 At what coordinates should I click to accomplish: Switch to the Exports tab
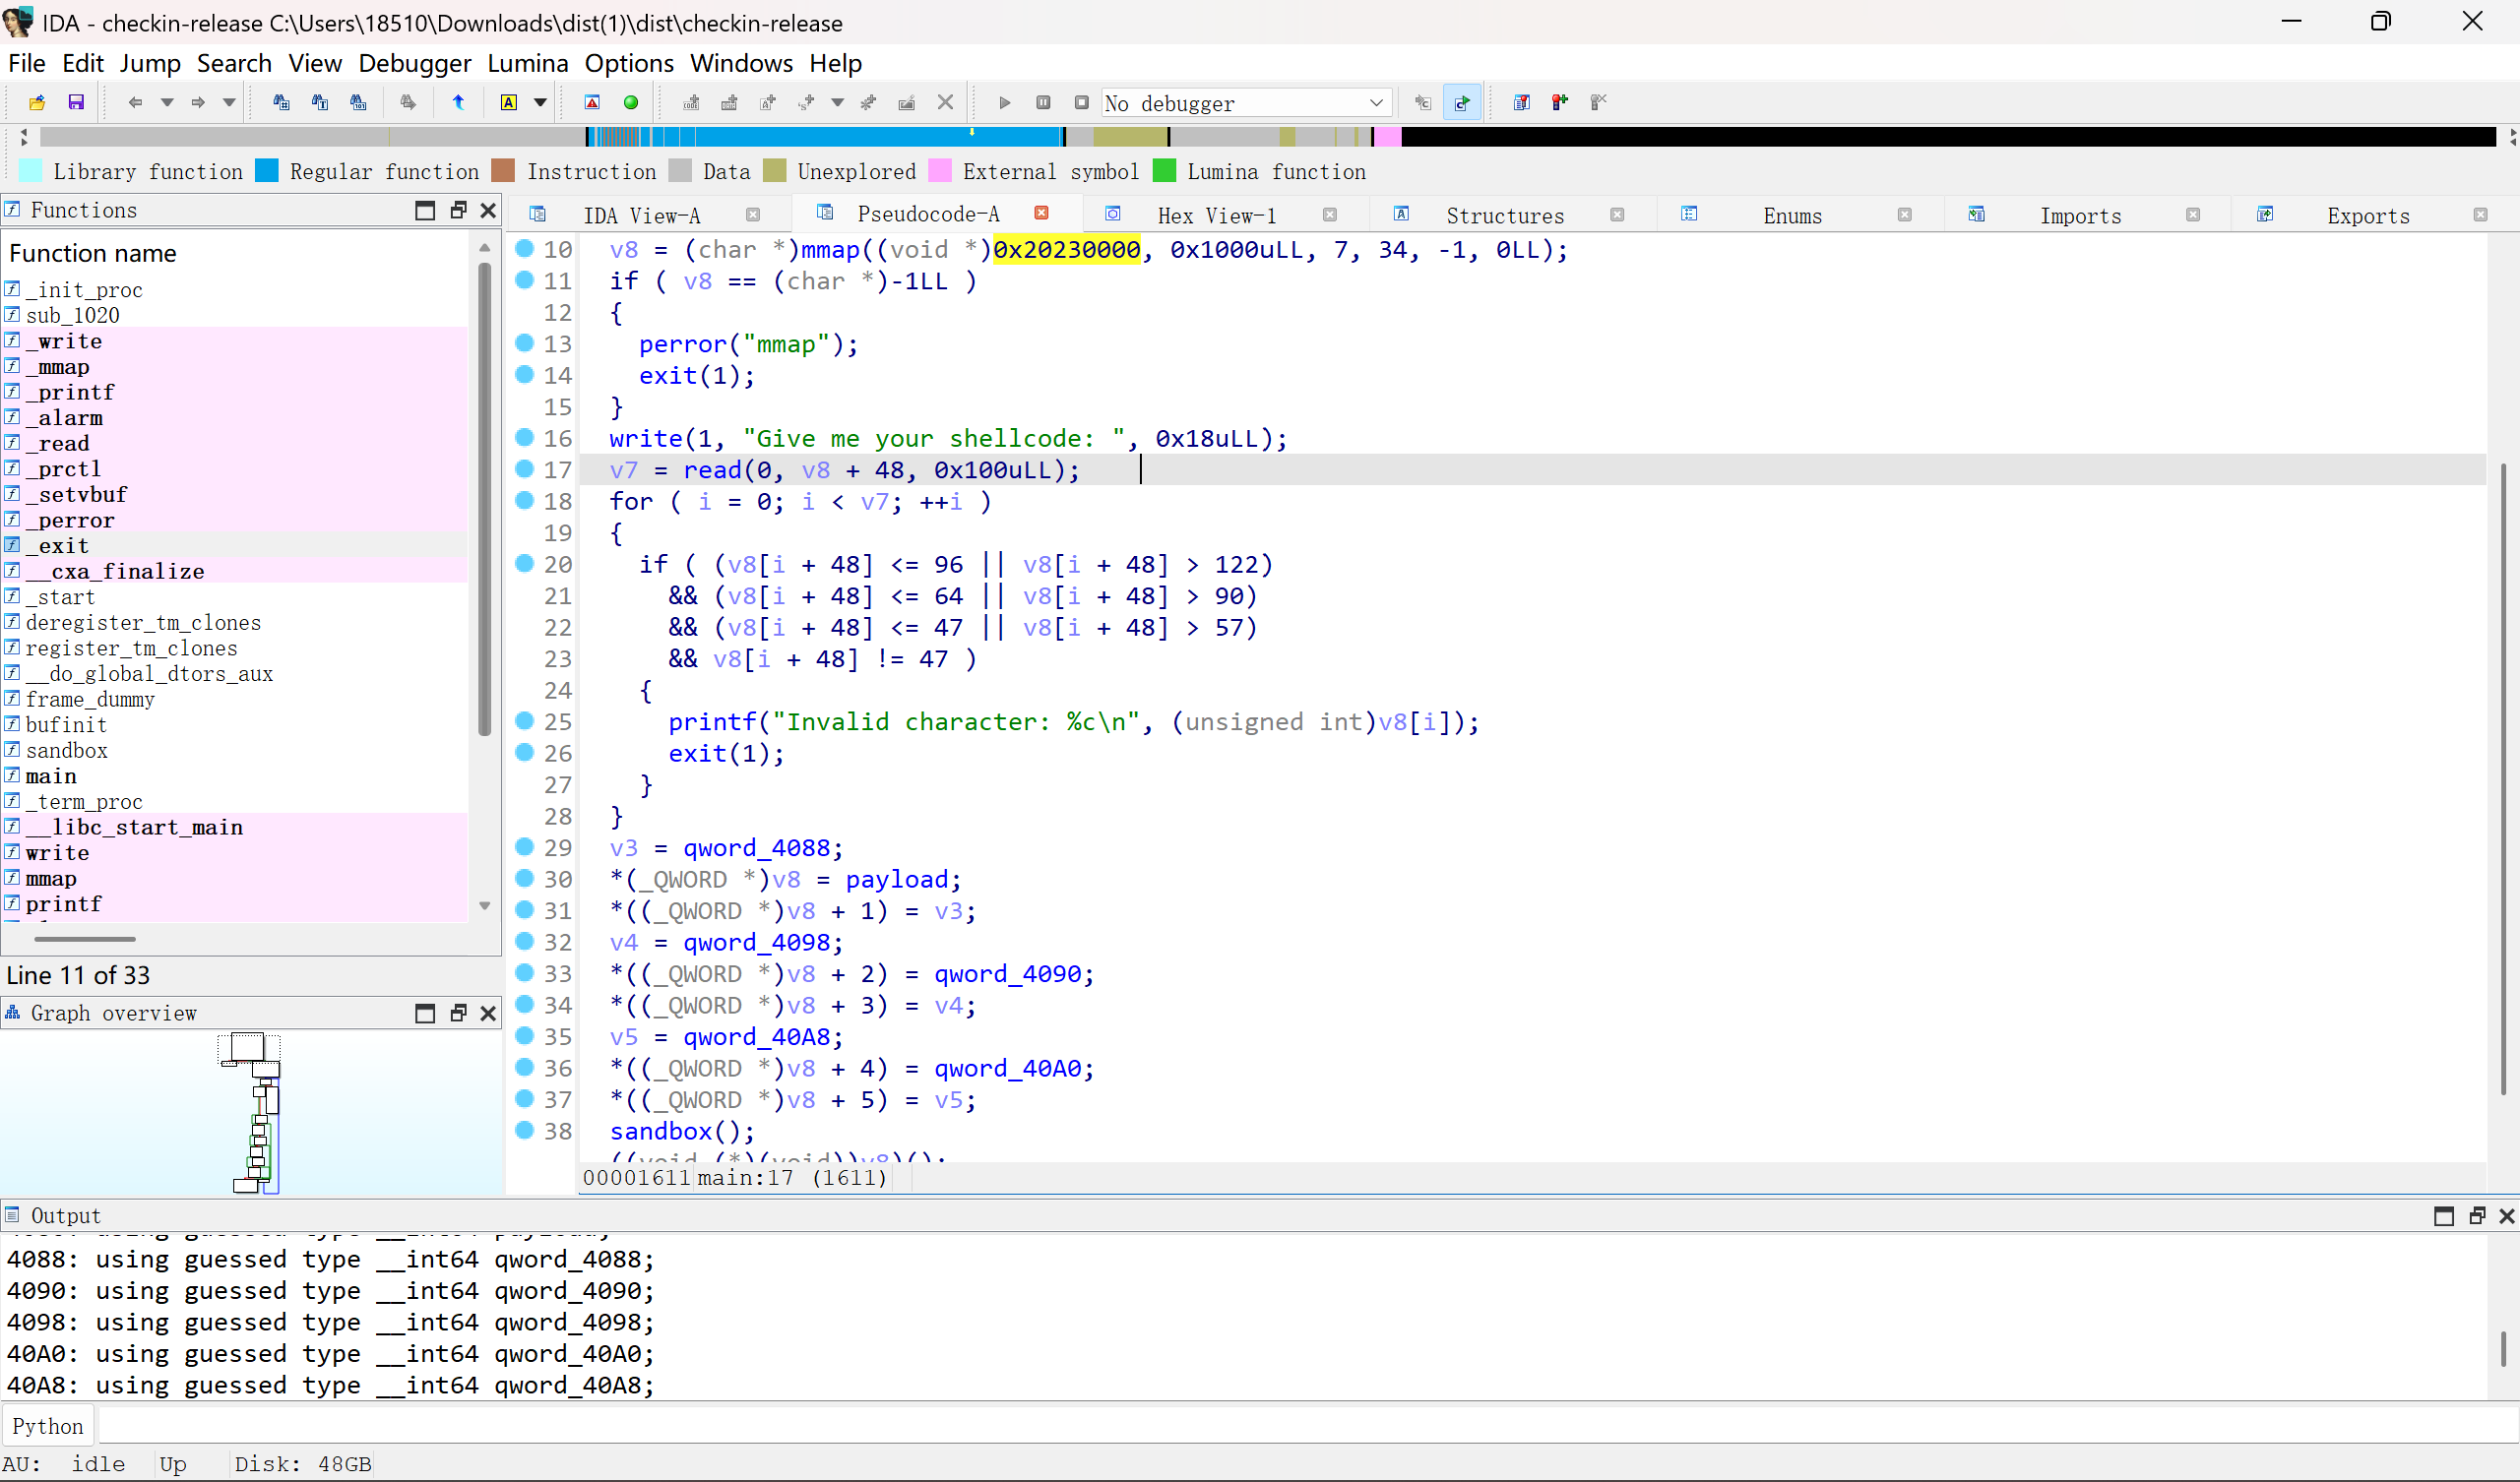click(2367, 215)
